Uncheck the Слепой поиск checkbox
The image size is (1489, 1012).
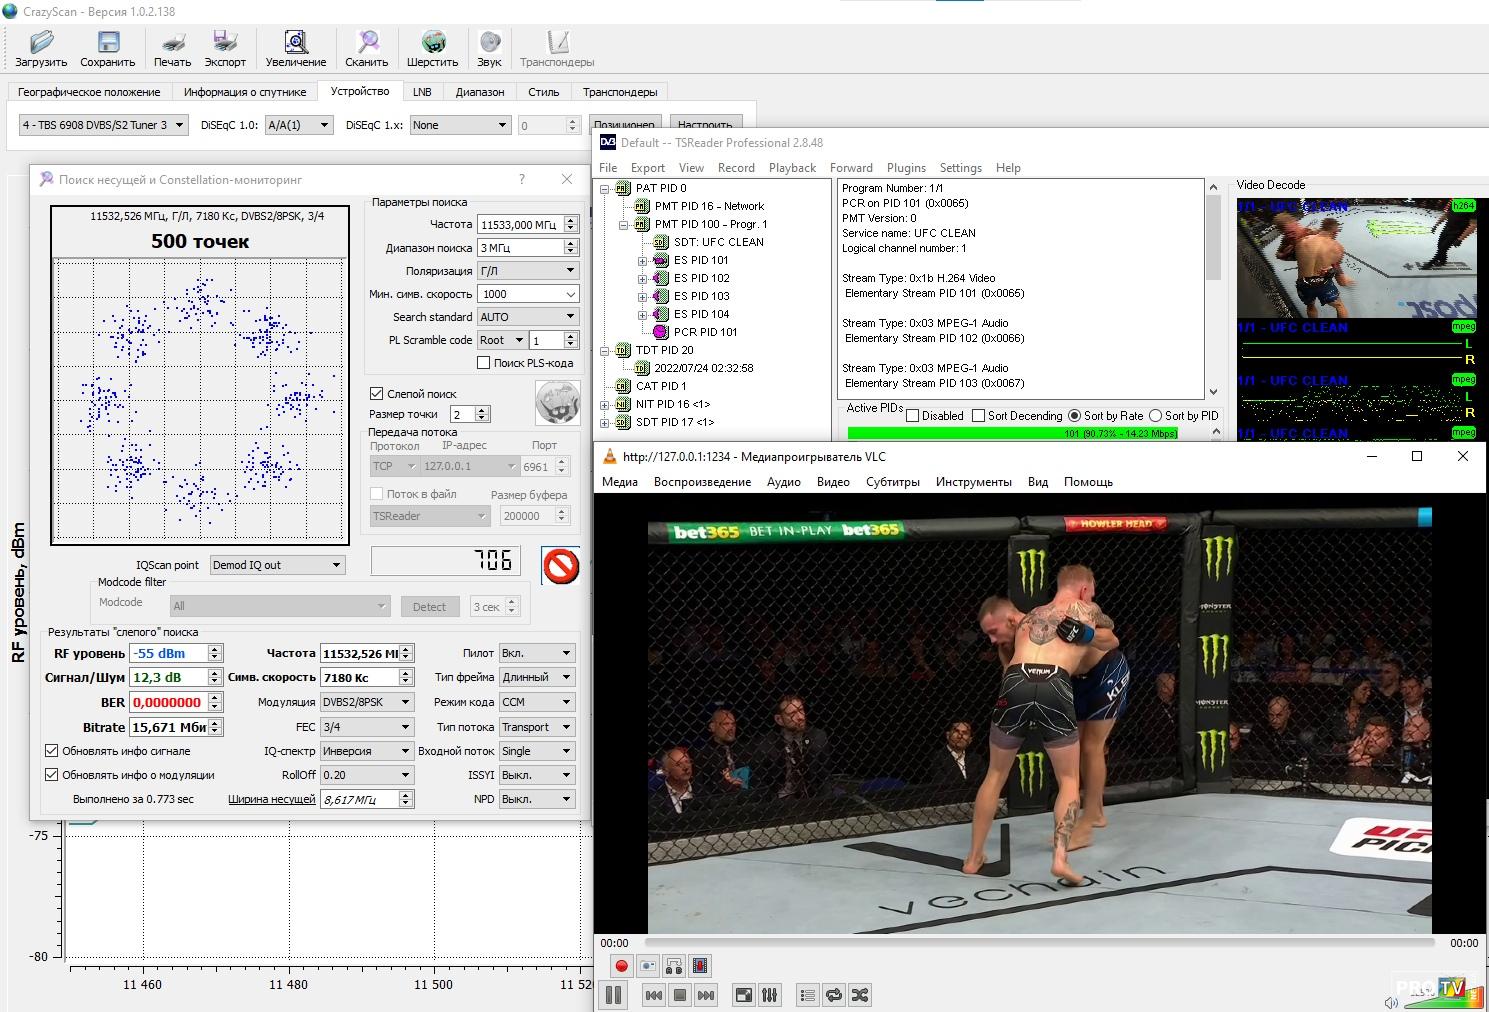click(377, 394)
